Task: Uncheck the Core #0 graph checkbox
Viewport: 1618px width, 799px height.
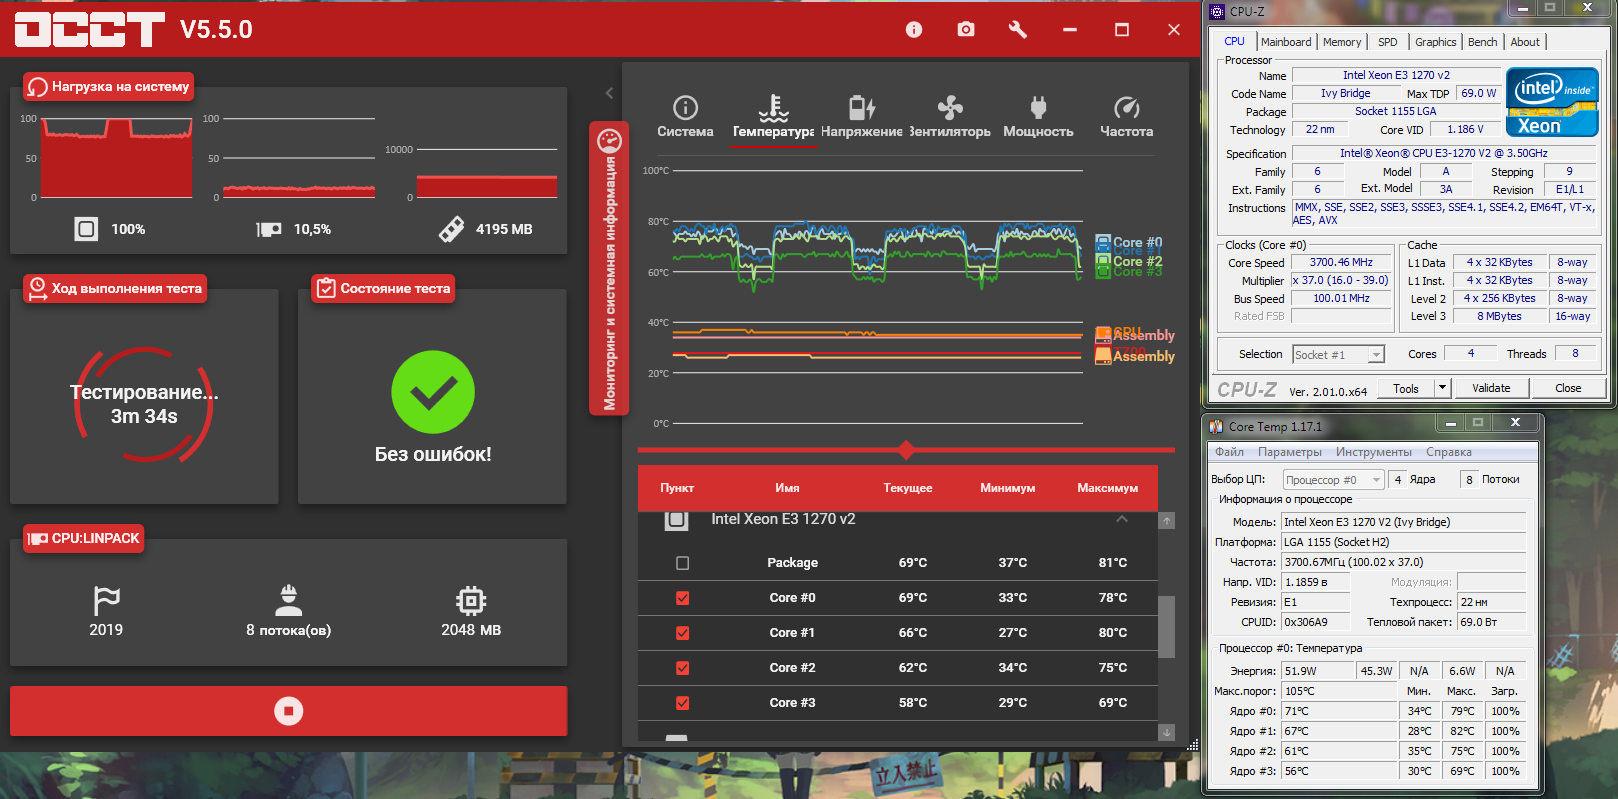Action: pyautogui.click(x=682, y=598)
